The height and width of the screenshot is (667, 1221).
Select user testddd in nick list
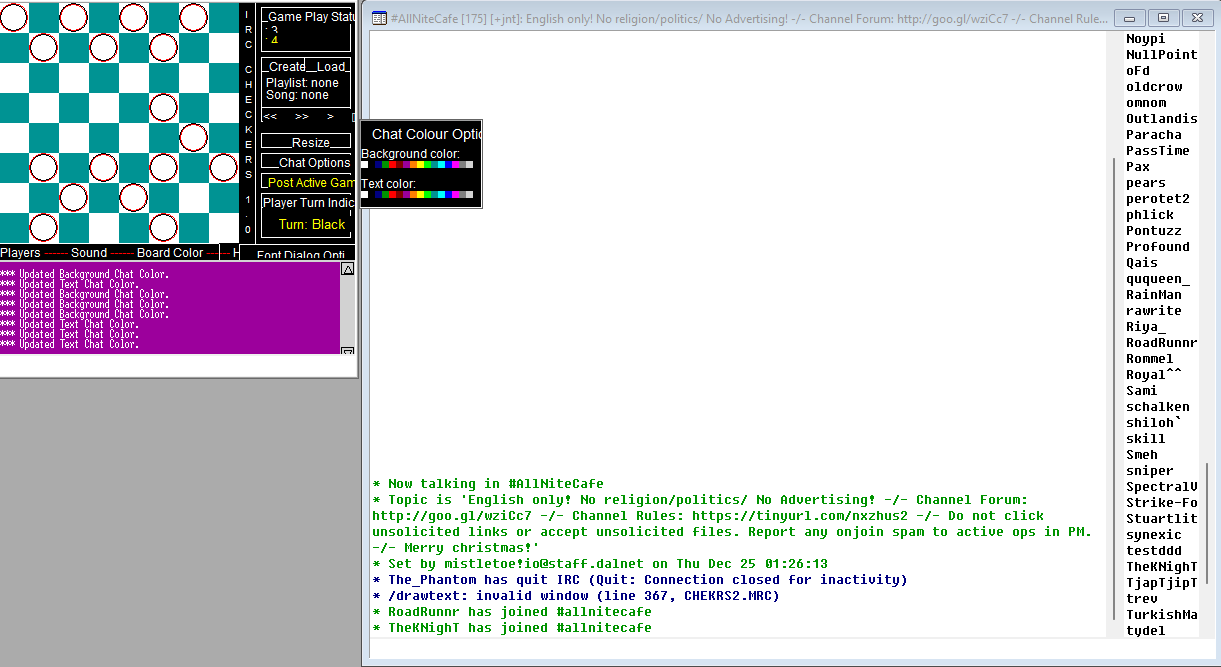pyautogui.click(x=1154, y=551)
